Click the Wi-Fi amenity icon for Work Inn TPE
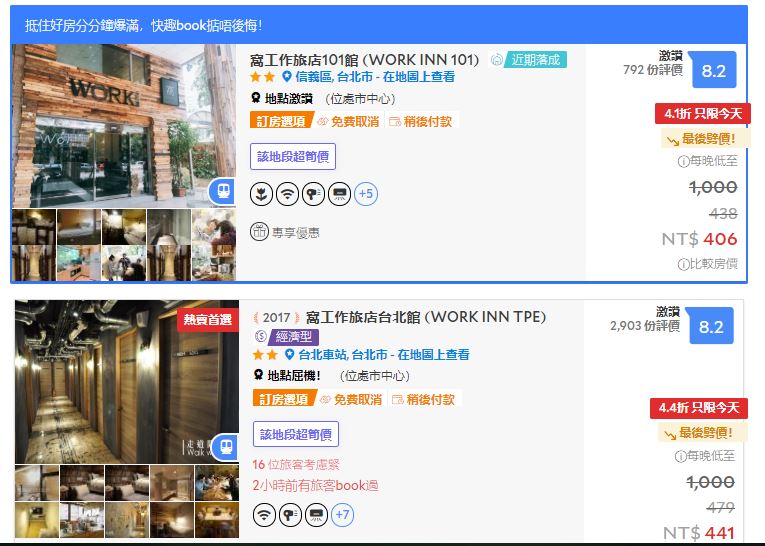Viewport: 765px width, 546px height. pos(264,514)
